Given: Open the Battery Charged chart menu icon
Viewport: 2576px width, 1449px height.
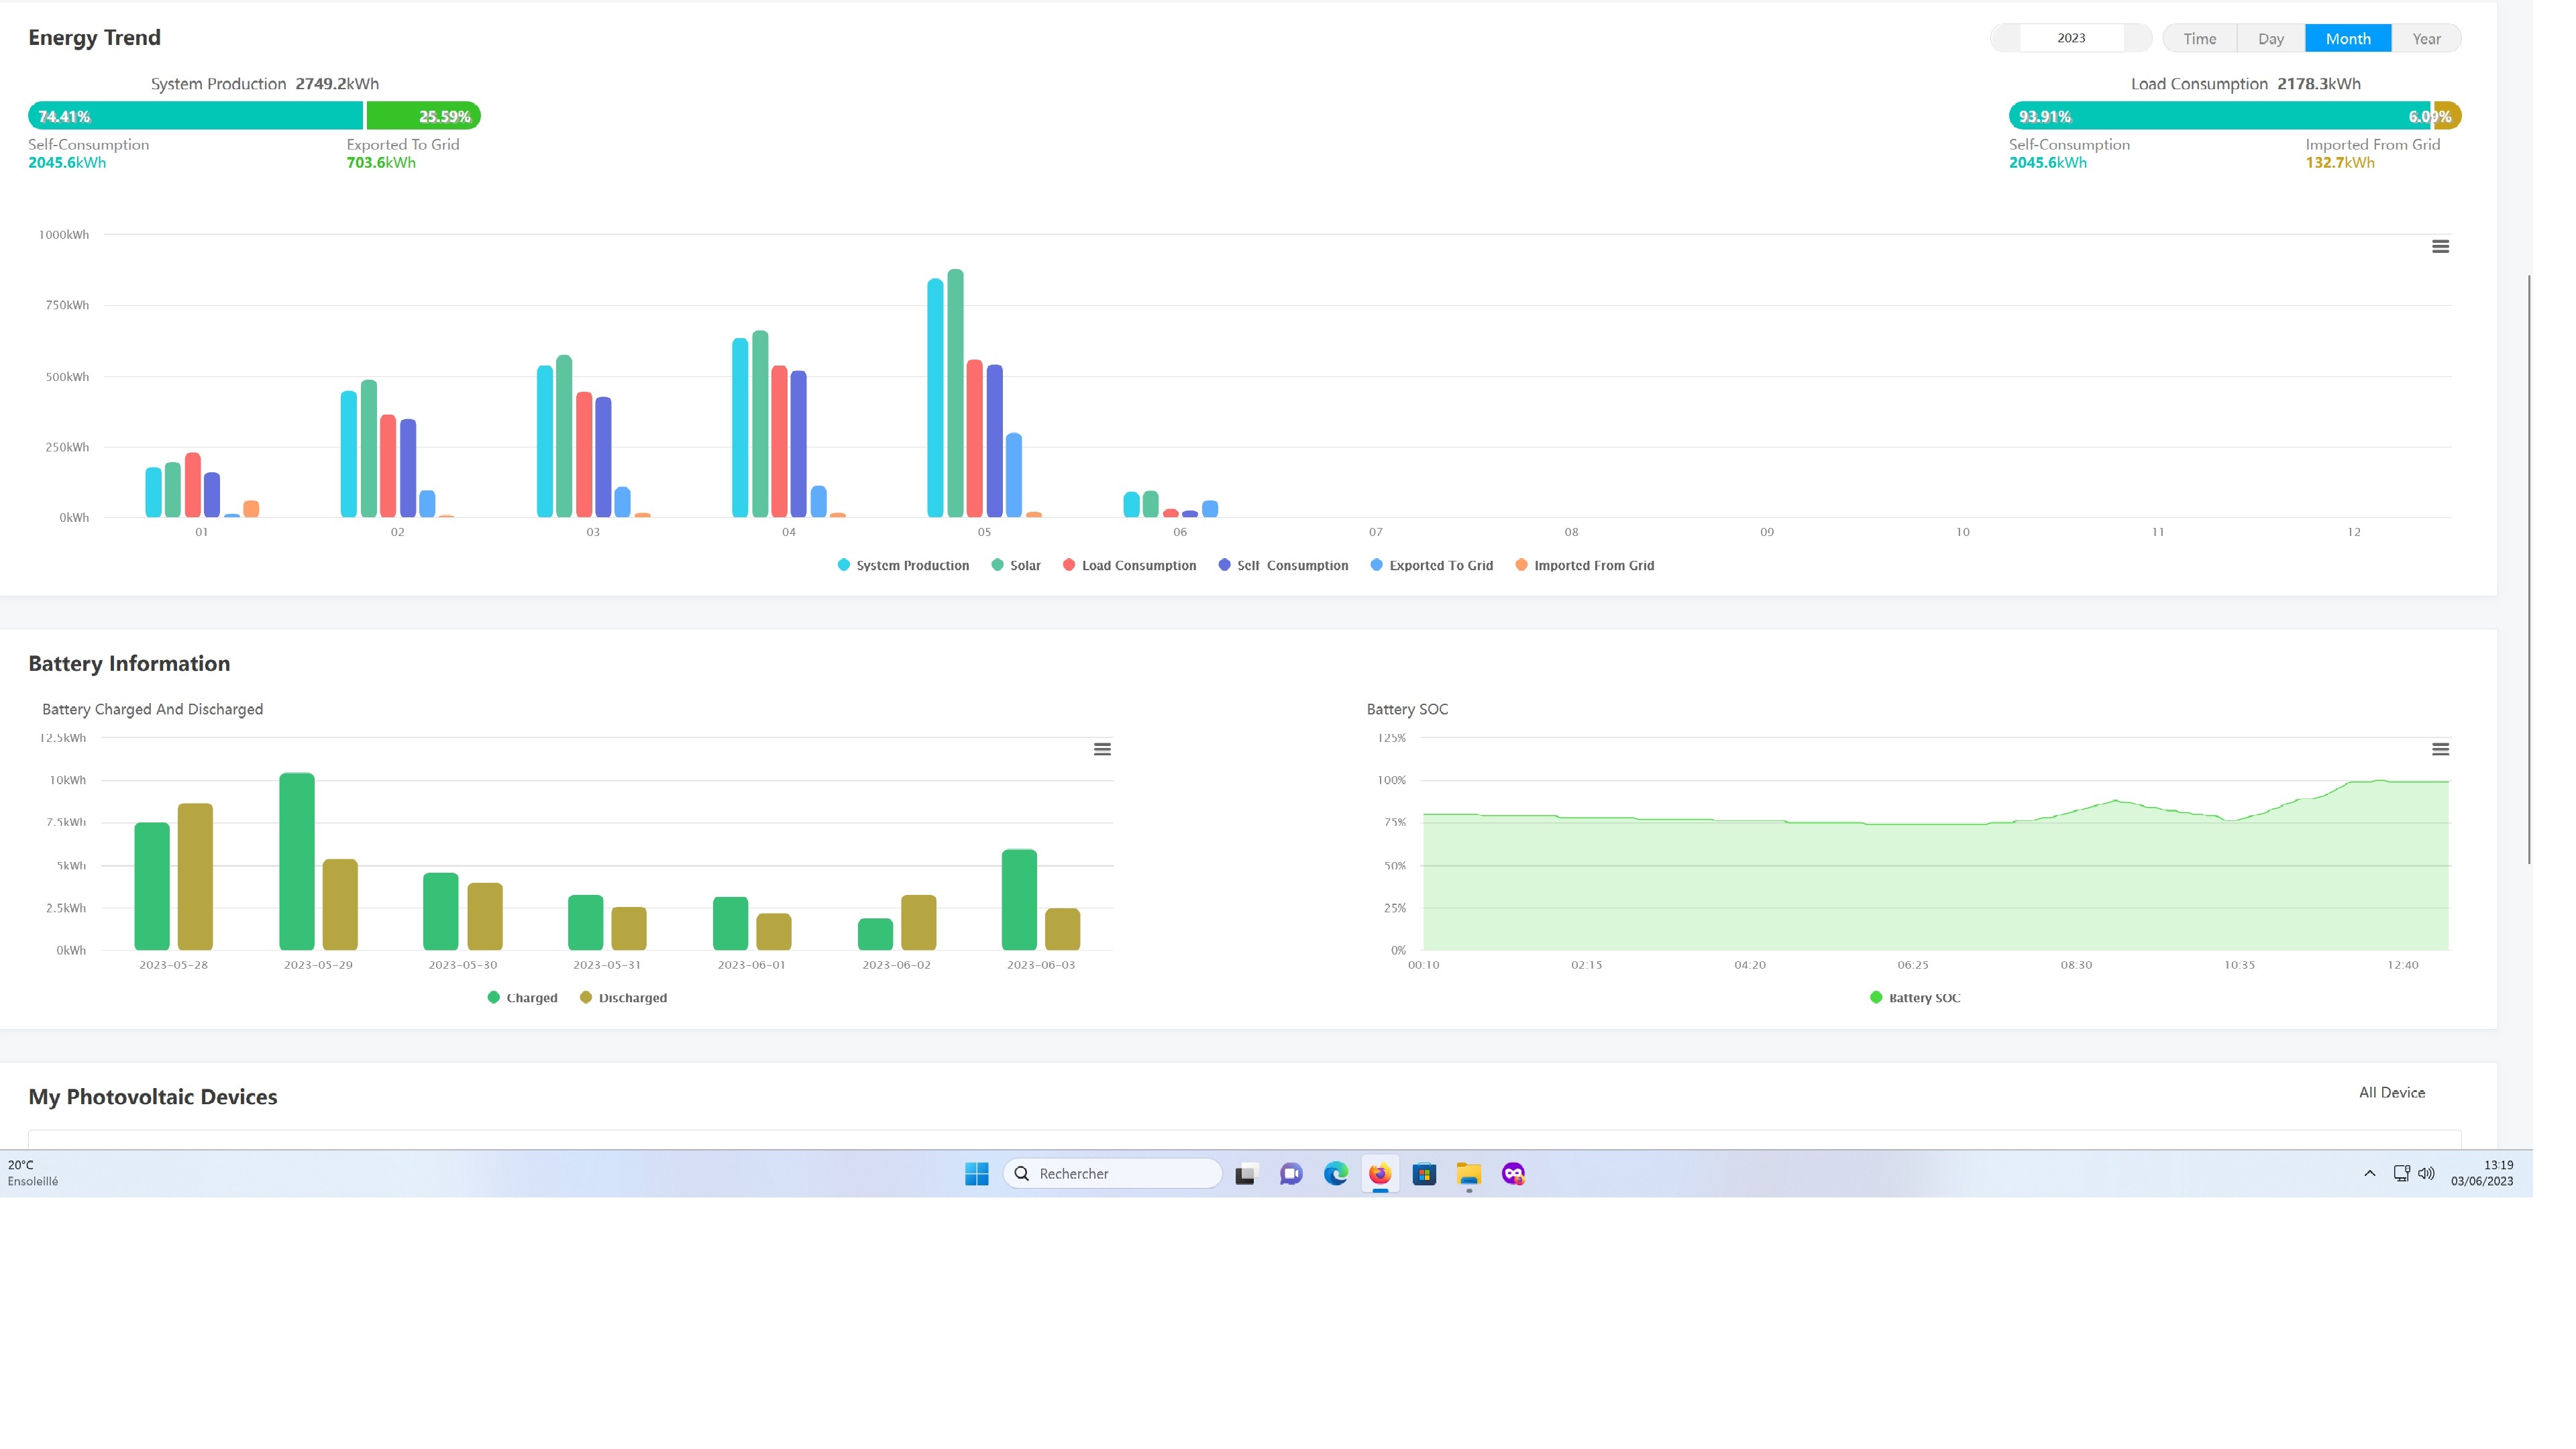Looking at the screenshot, I should (1102, 749).
